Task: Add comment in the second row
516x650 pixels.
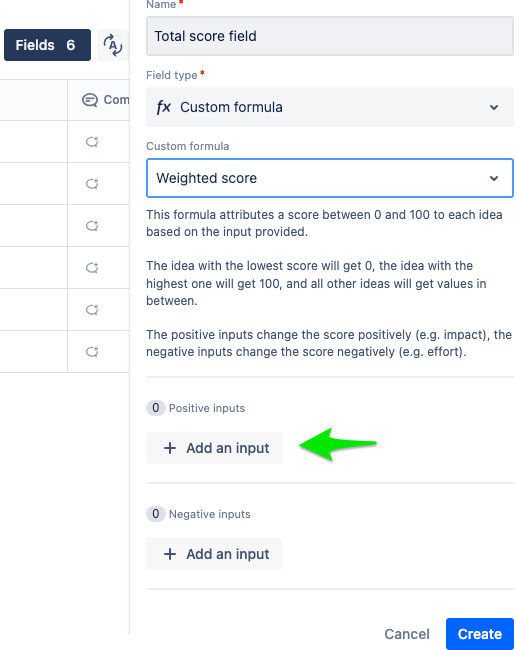Action: [92, 184]
